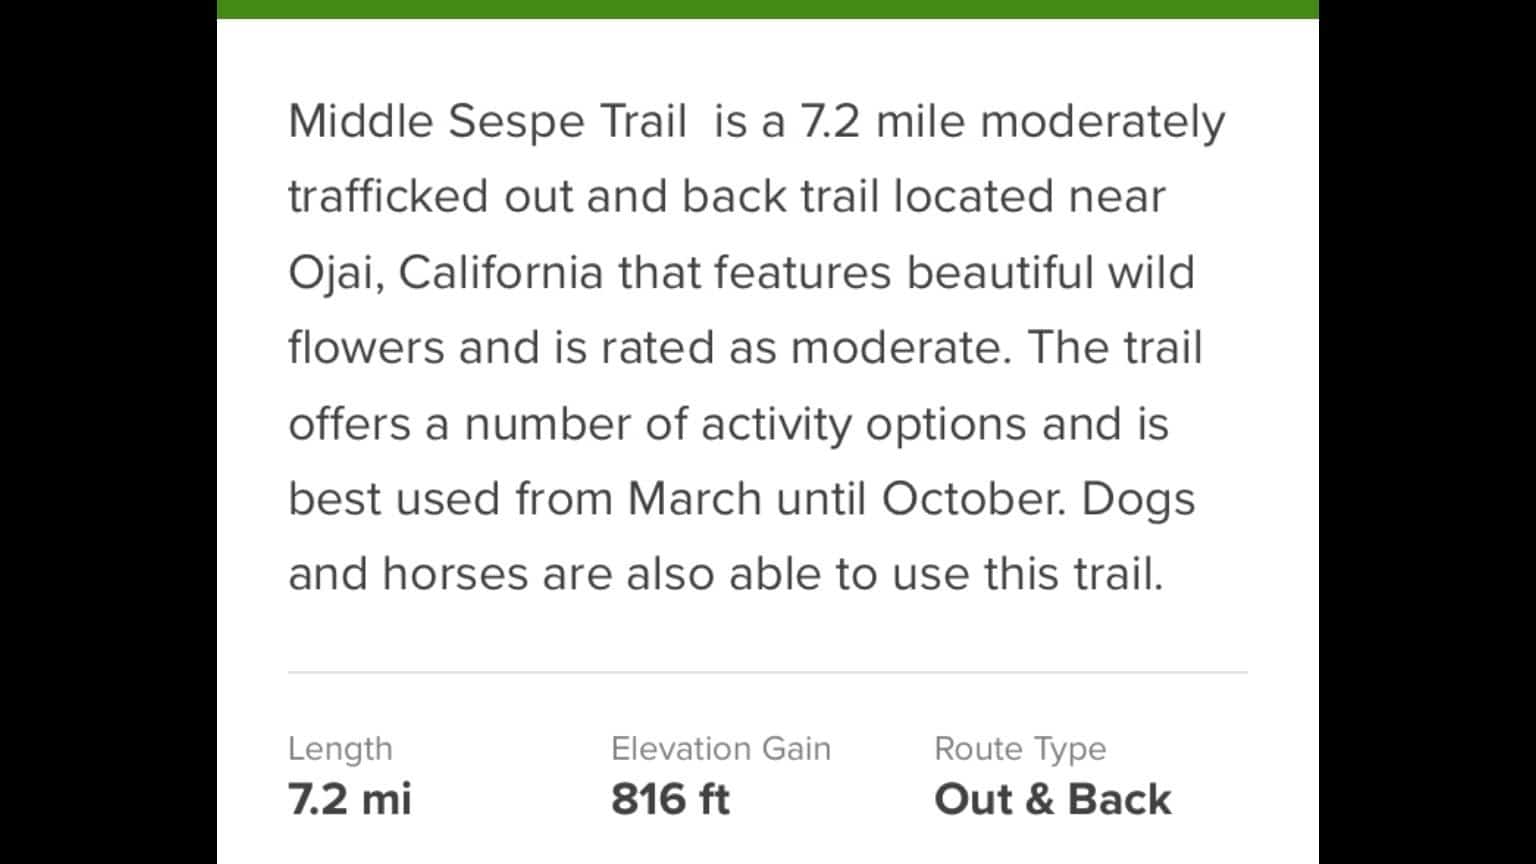Tap the green header bar at top
The width and height of the screenshot is (1536, 864).
[767, 9]
